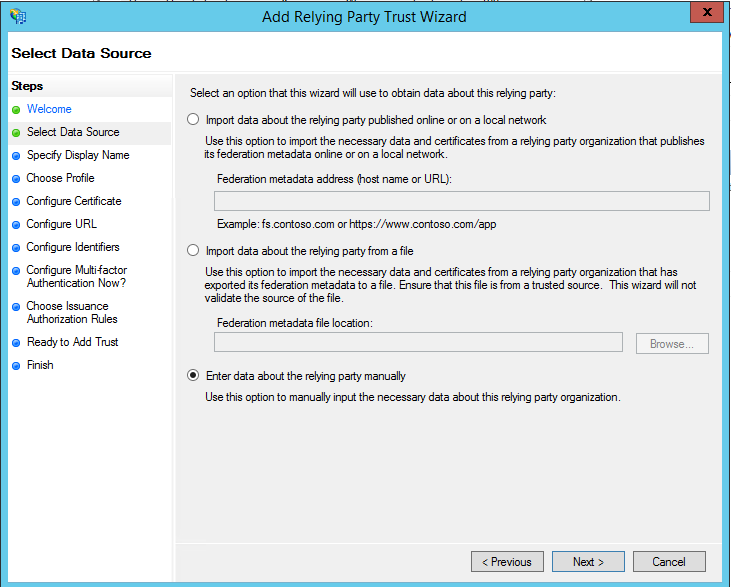Click the Choose Profile step

(60, 178)
